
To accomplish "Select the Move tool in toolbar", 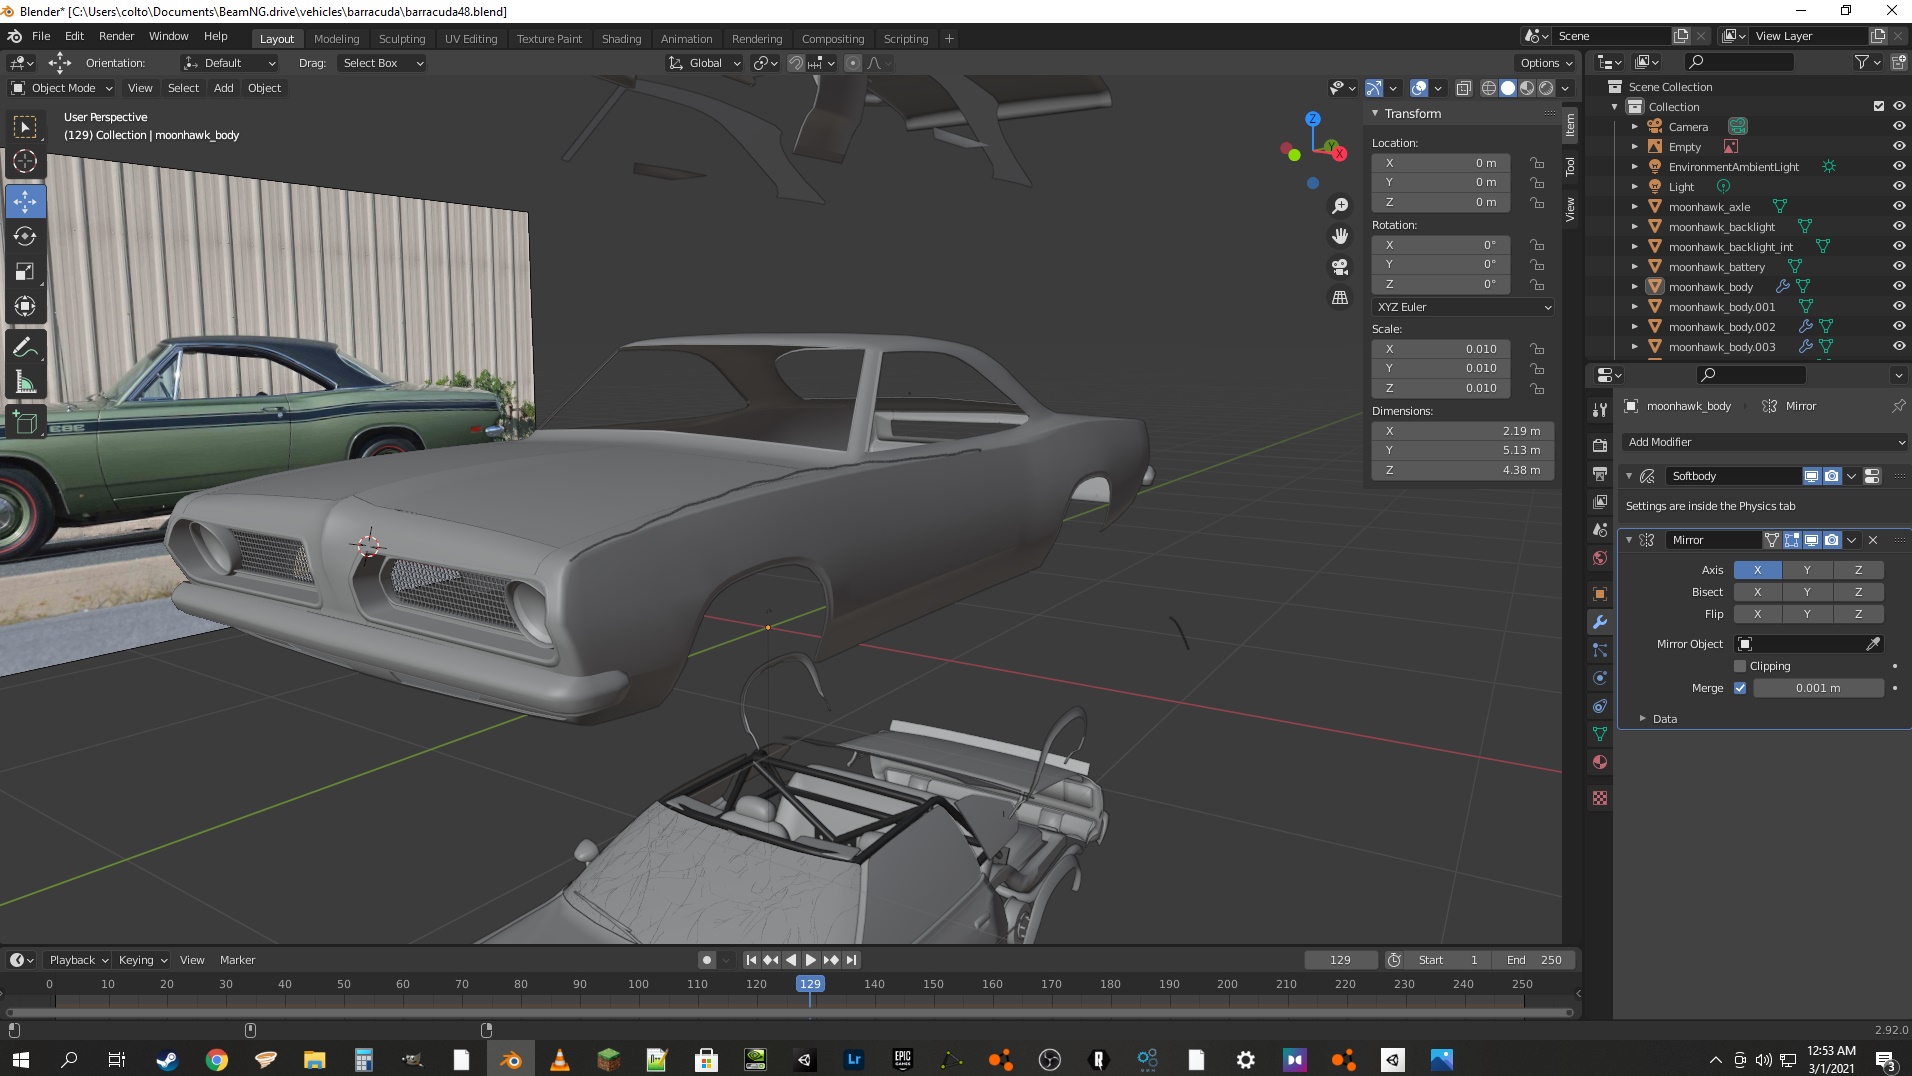I will 25,201.
